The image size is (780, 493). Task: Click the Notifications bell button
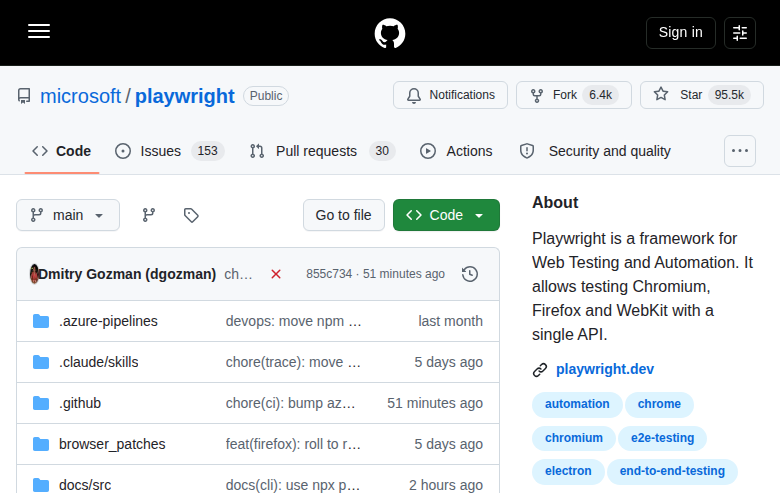click(x=450, y=95)
